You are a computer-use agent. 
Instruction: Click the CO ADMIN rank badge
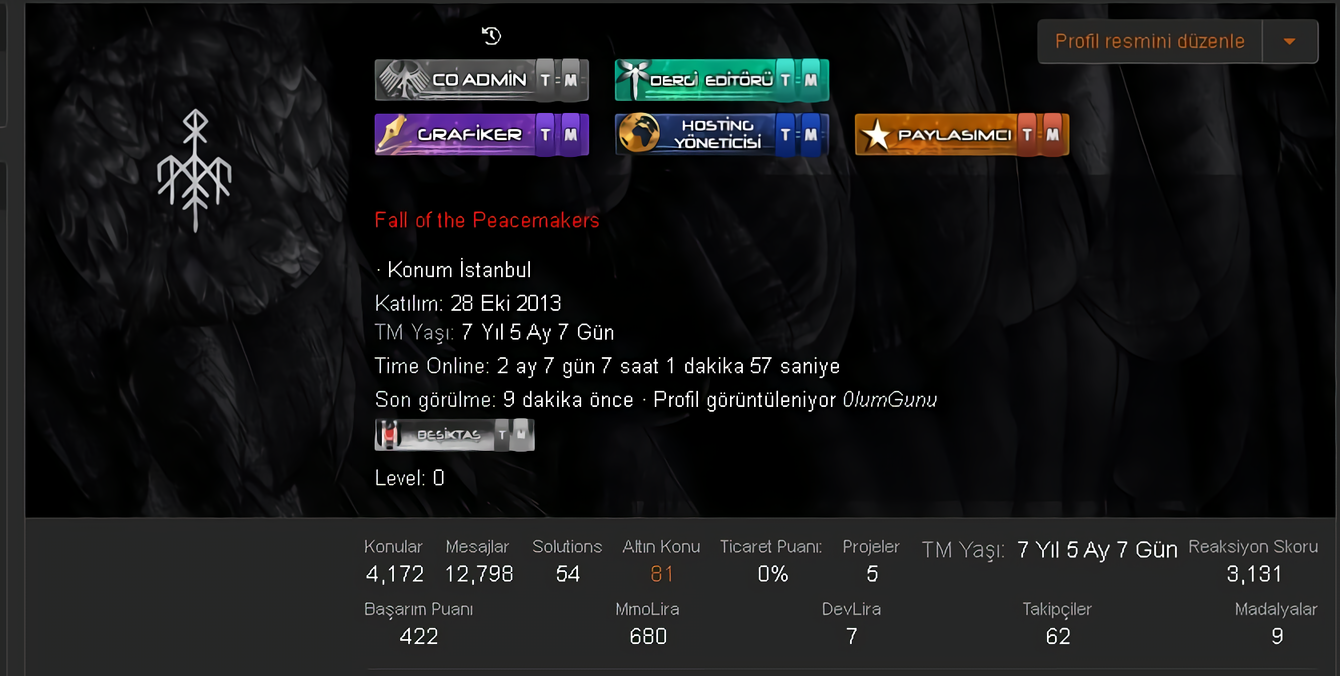point(481,80)
